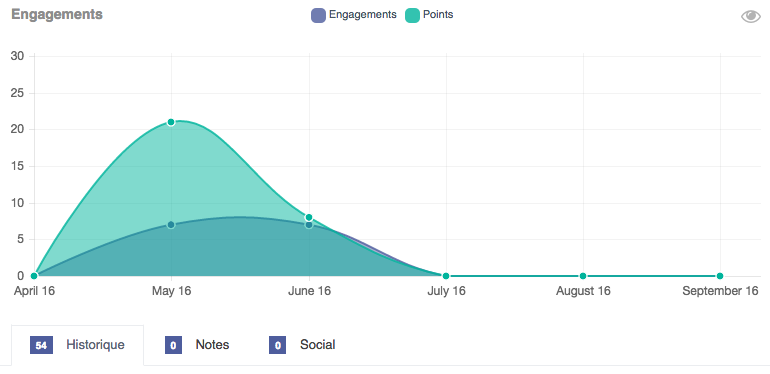Screen dimensions: 770x374
Task: Click the Engagements panel title
Action: [57, 14]
